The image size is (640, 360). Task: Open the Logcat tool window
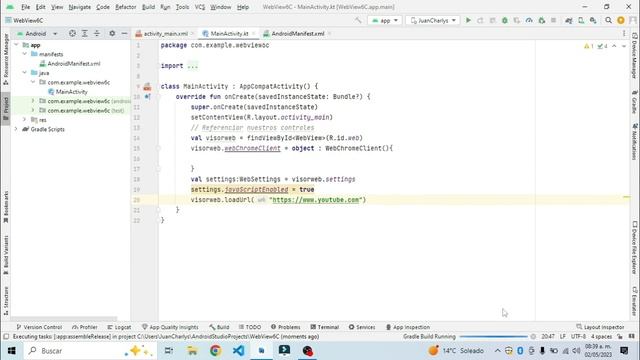[x=119, y=327]
